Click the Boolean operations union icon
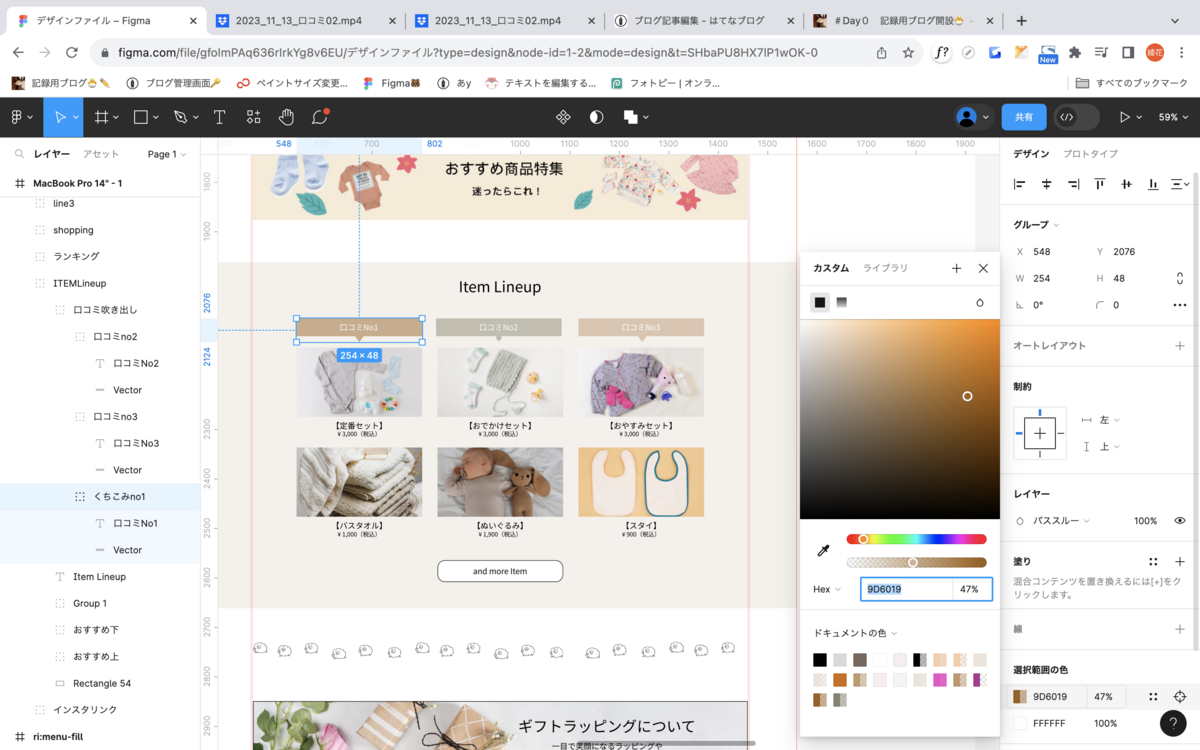This screenshot has width=1200, height=750. (631, 117)
